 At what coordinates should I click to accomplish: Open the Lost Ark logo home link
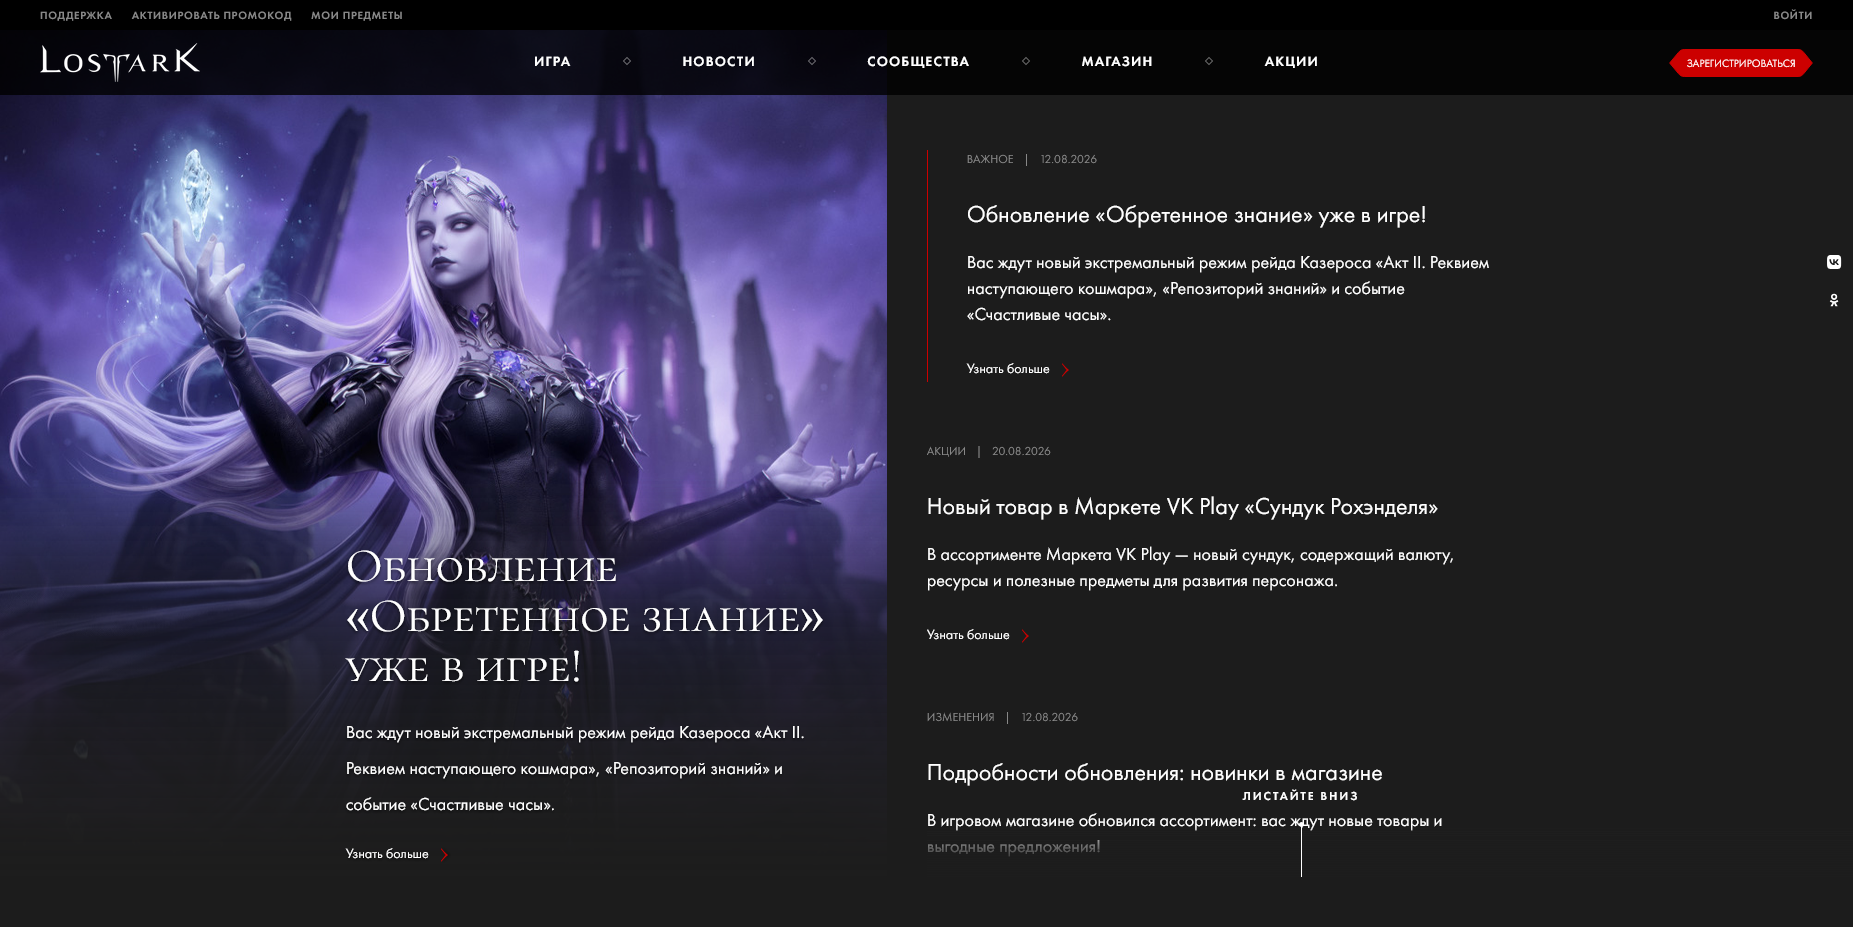click(x=120, y=62)
